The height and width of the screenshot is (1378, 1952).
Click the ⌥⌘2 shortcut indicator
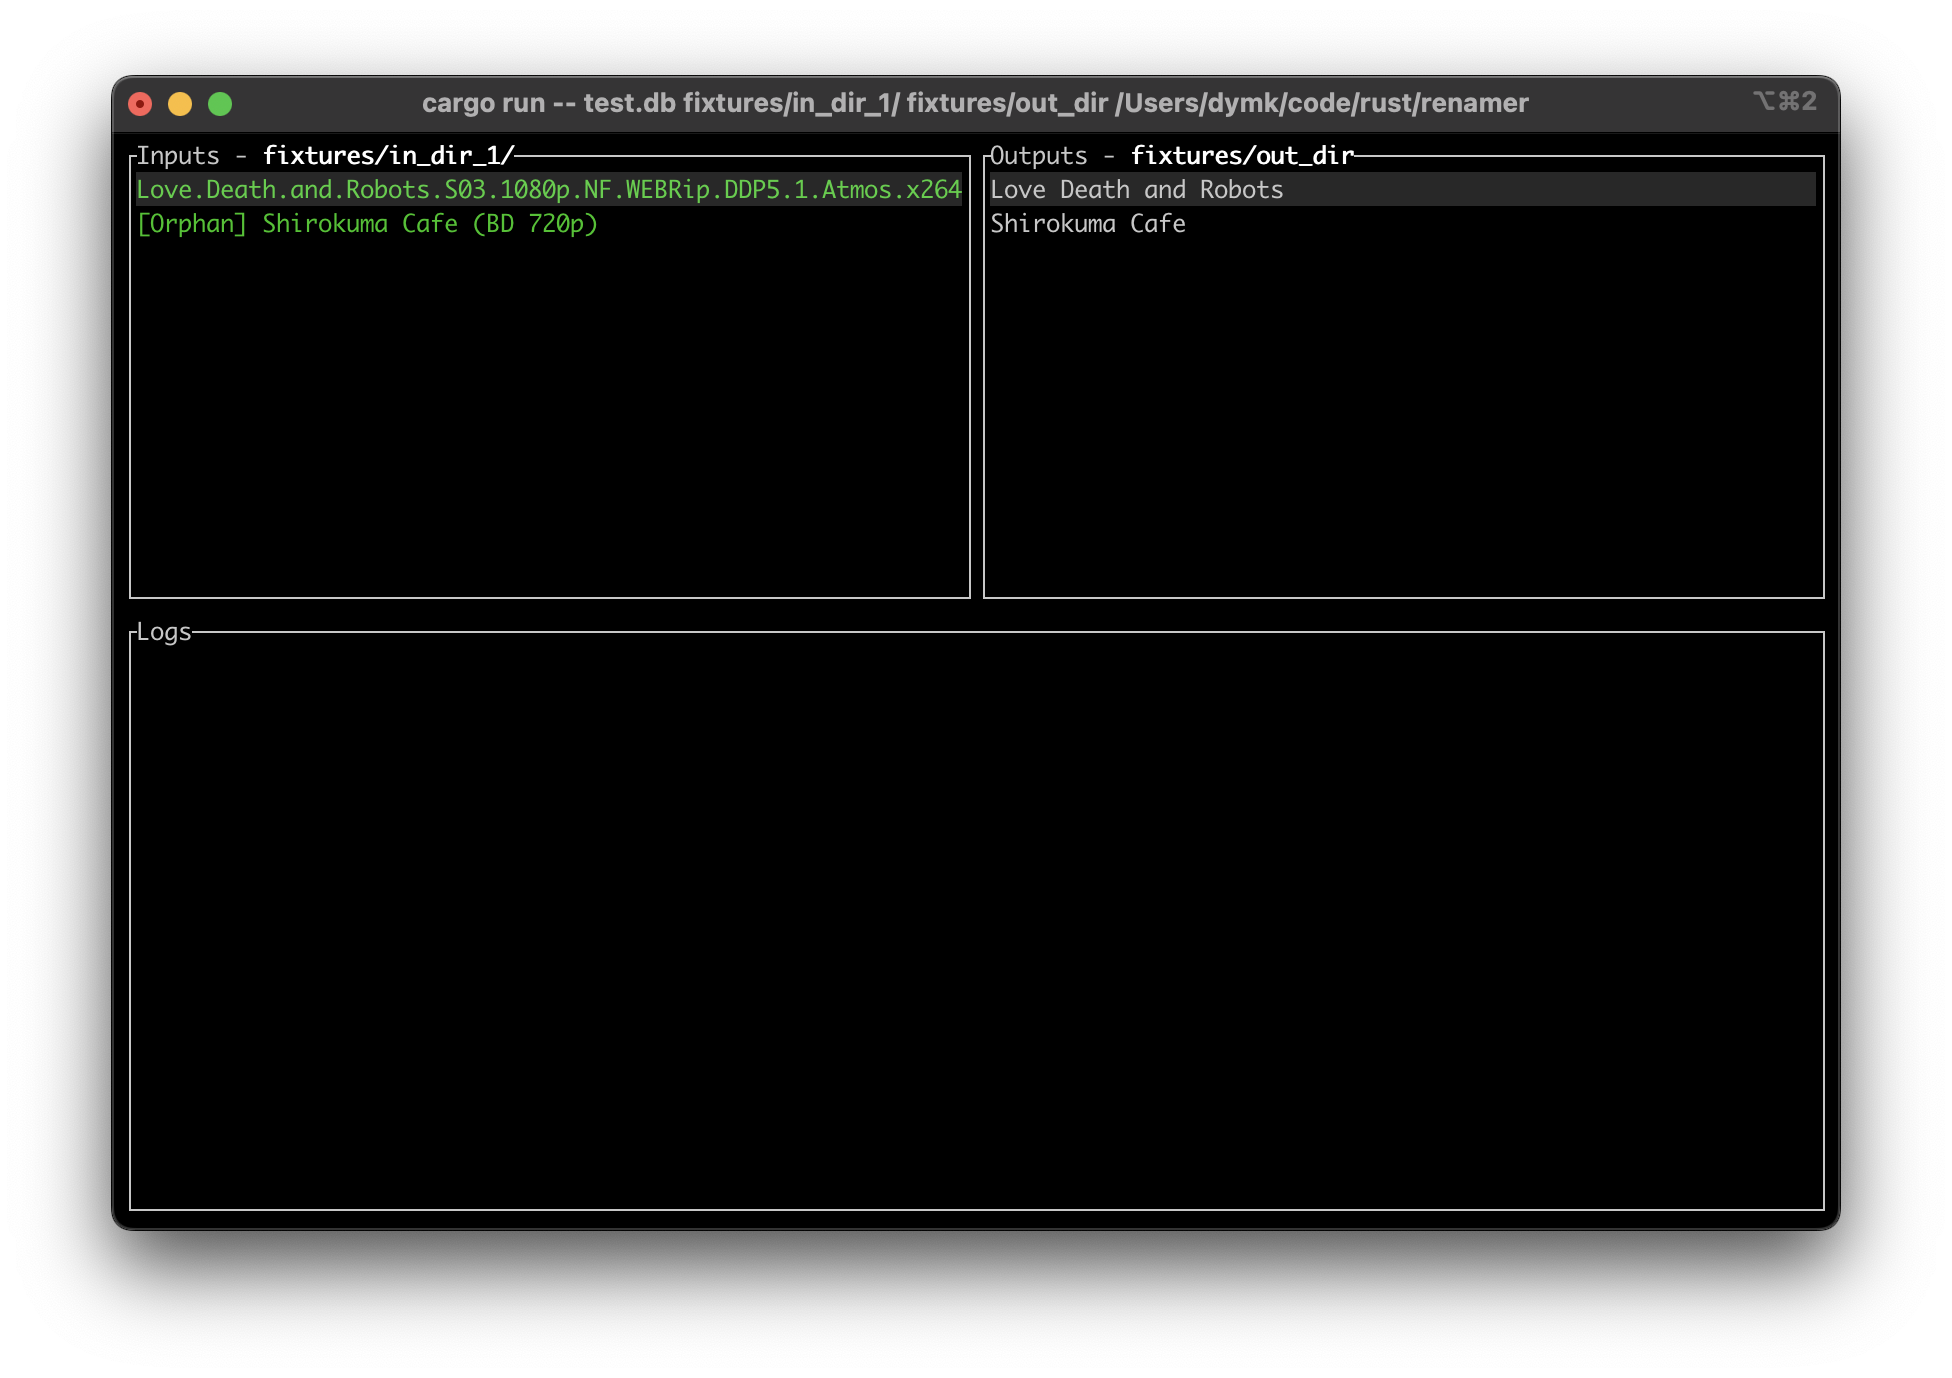(1784, 101)
